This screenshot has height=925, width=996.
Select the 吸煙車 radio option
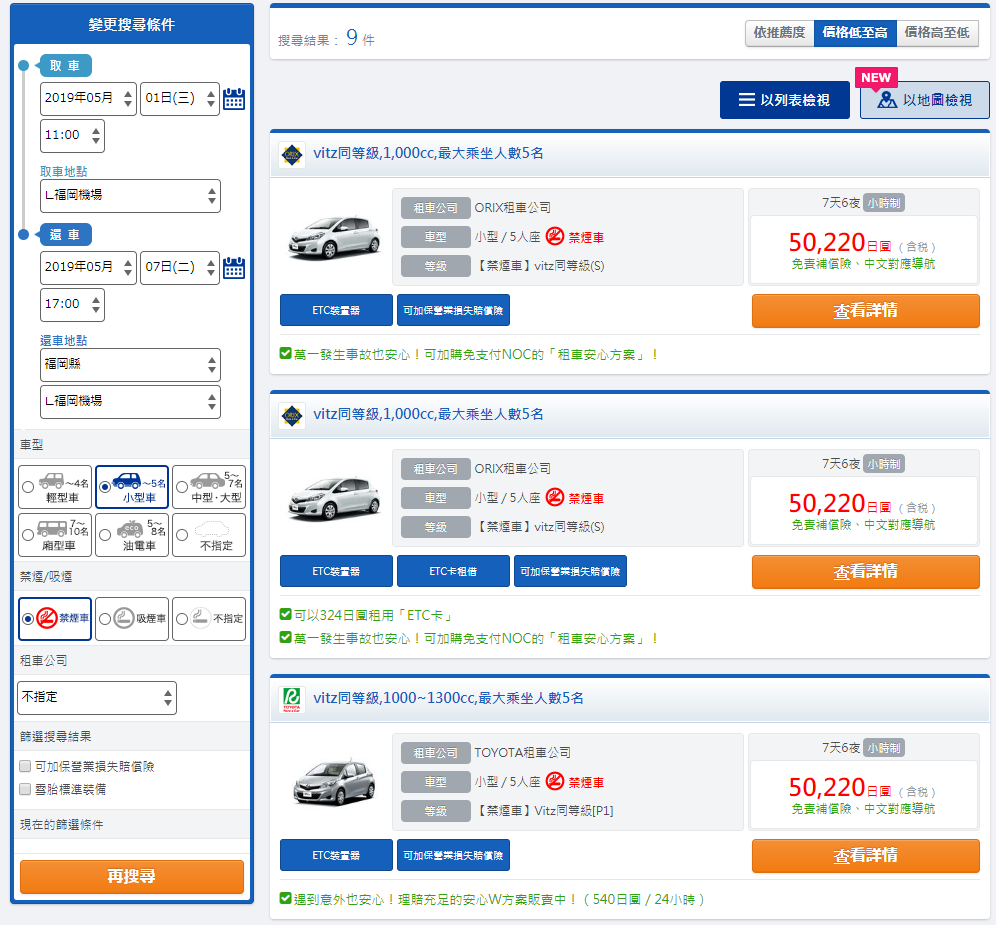coord(105,619)
